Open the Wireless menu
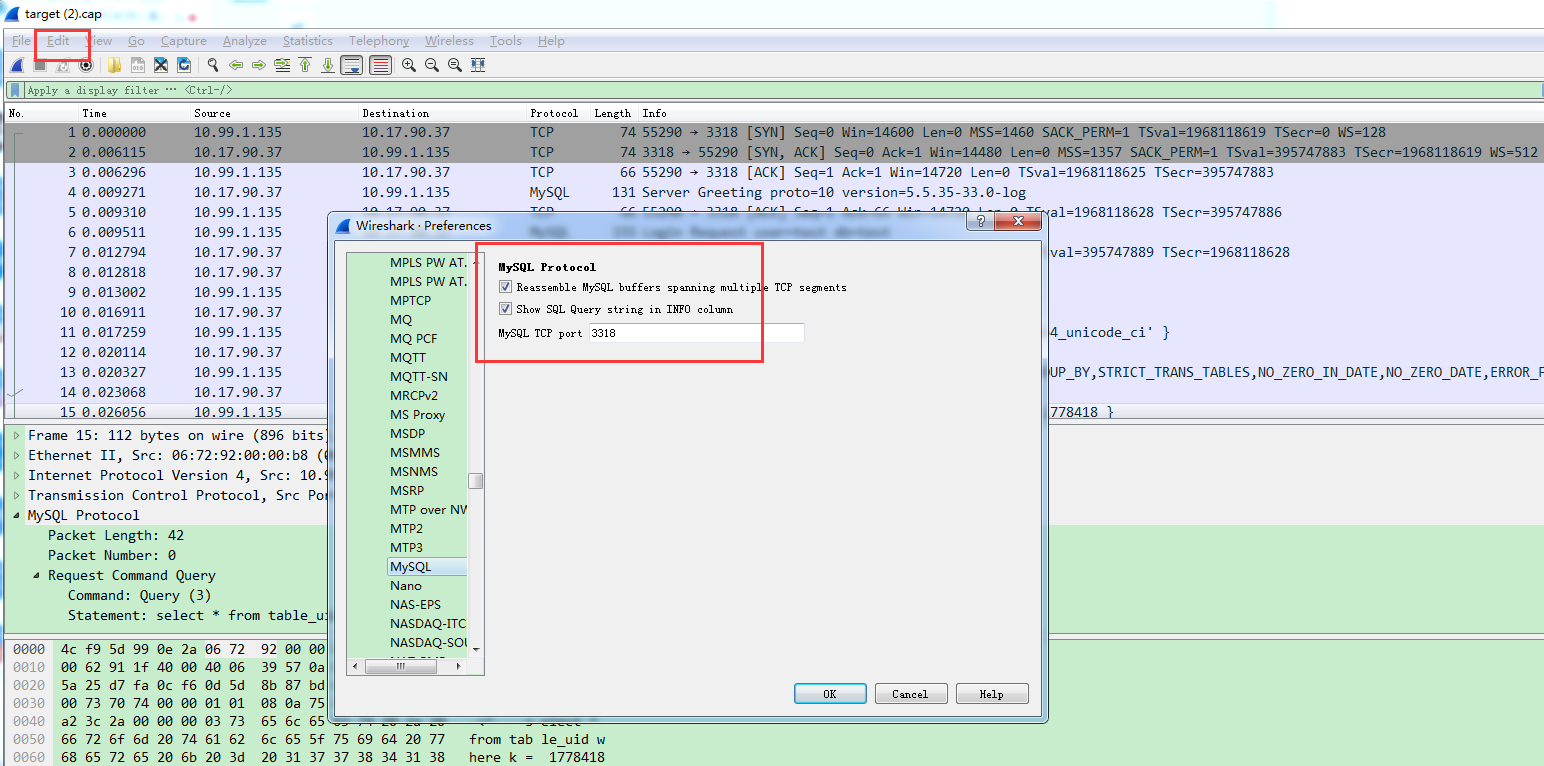 tap(449, 41)
